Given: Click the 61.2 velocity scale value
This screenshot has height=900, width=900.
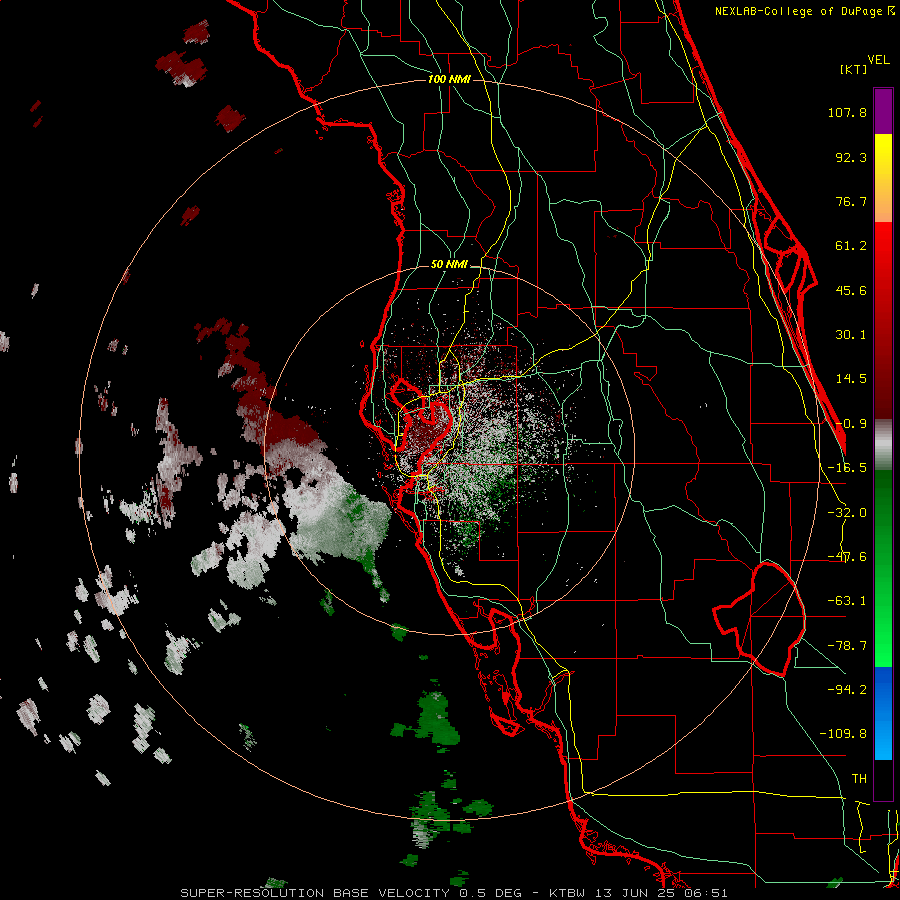Looking at the screenshot, I should (x=851, y=246).
